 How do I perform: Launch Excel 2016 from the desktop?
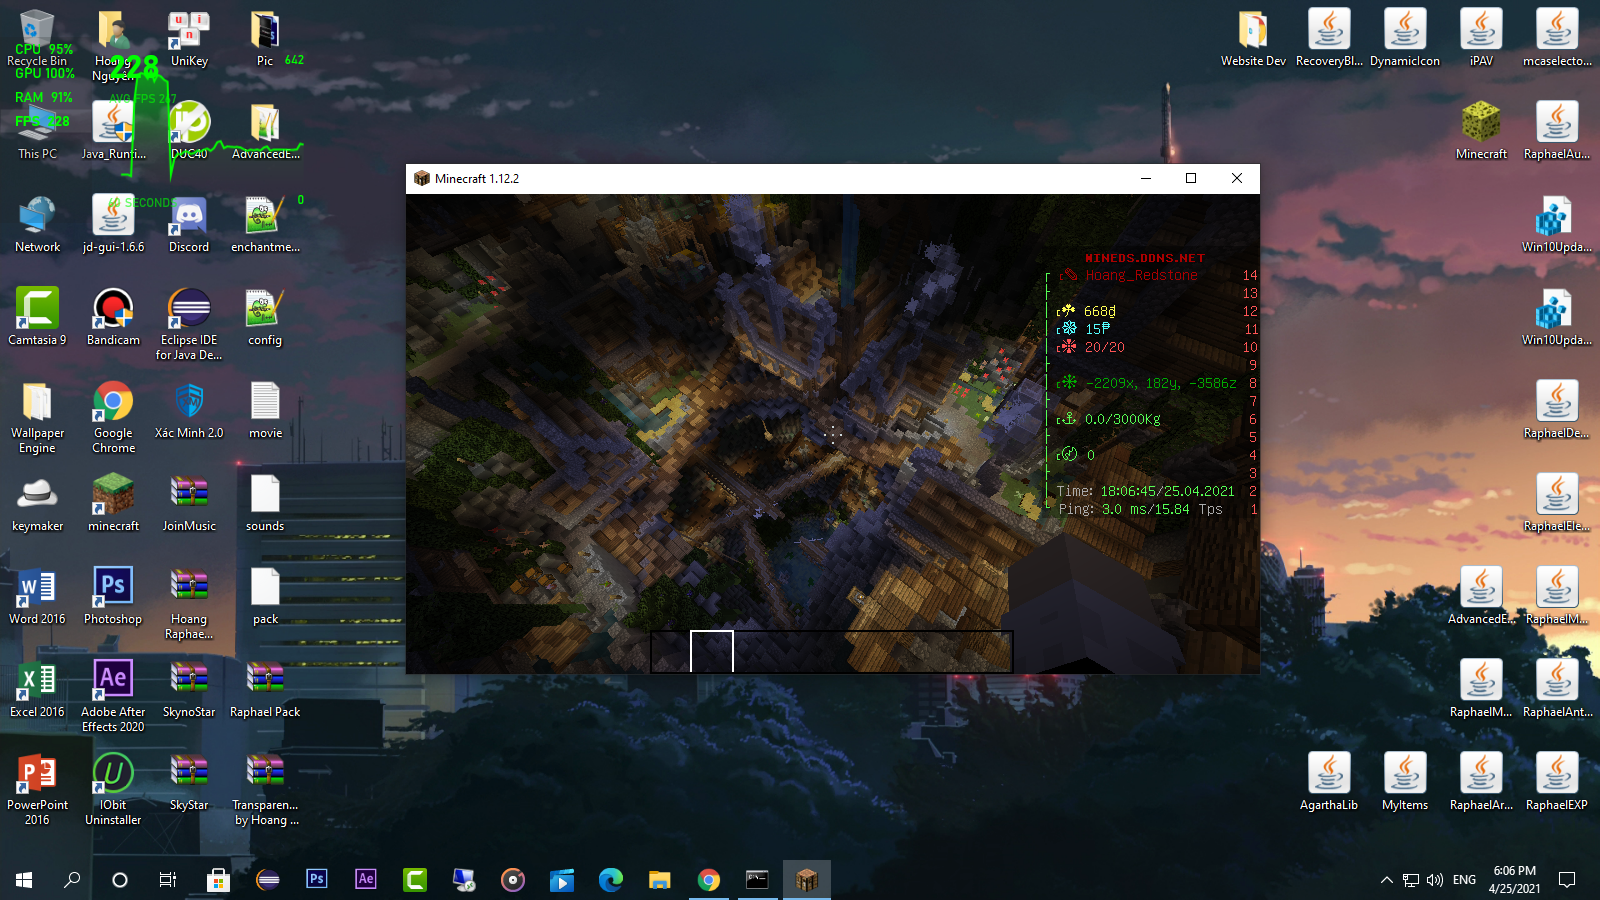point(37,690)
